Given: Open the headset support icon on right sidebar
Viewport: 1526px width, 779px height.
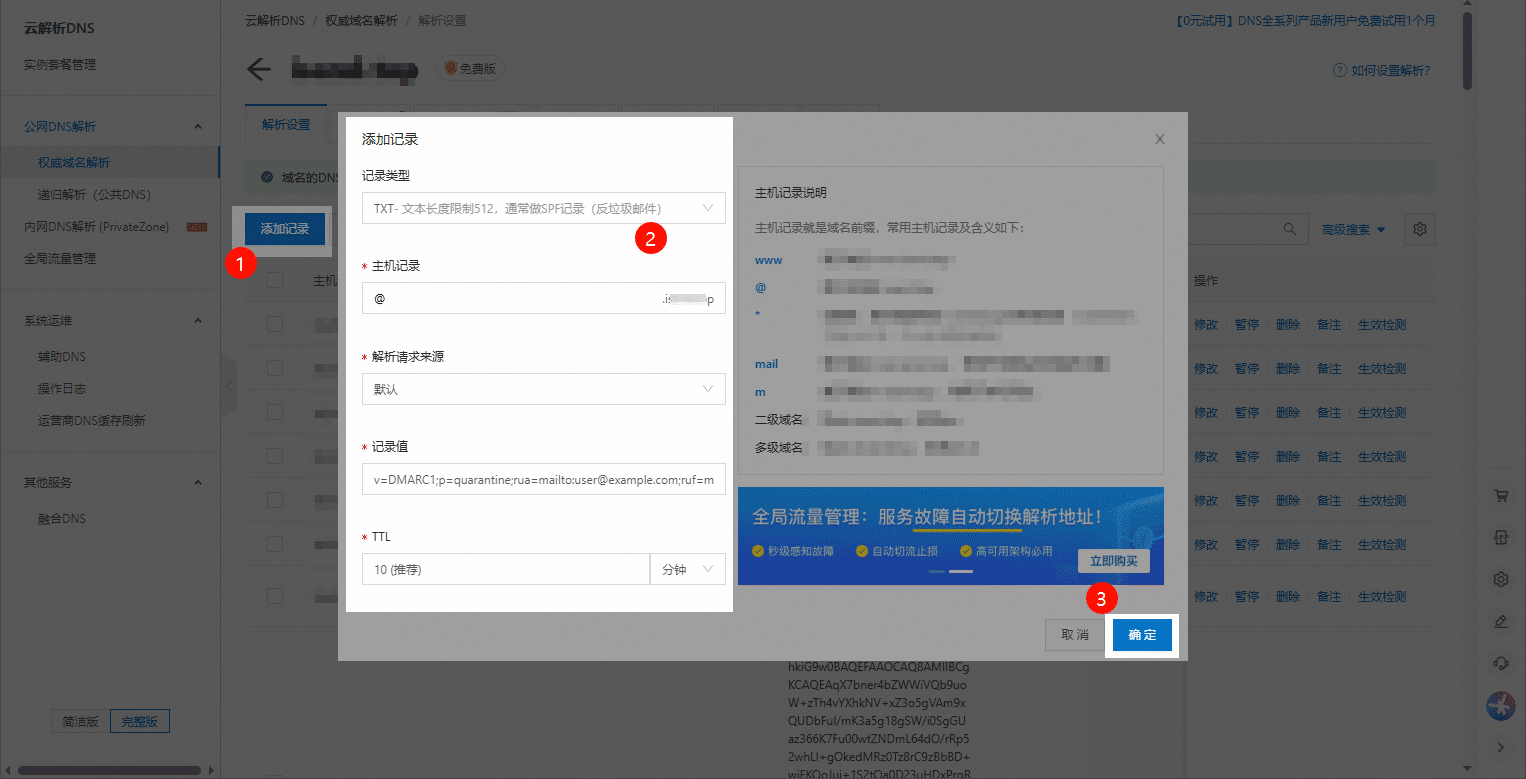Looking at the screenshot, I should coord(1501,662).
